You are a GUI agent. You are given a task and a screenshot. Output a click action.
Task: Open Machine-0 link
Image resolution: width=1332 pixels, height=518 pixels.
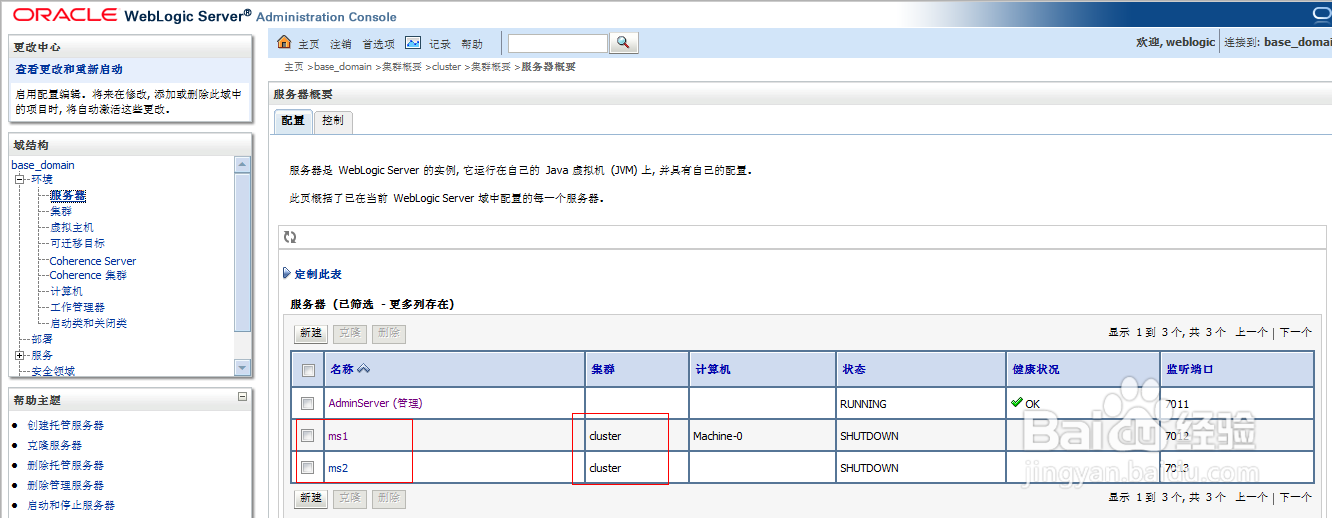click(x=718, y=436)
